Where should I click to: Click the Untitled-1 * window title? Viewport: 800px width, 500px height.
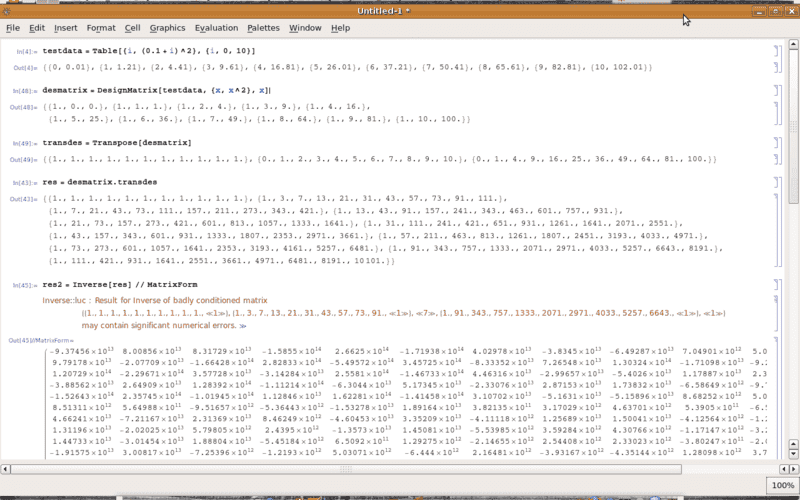pos(384,11)
